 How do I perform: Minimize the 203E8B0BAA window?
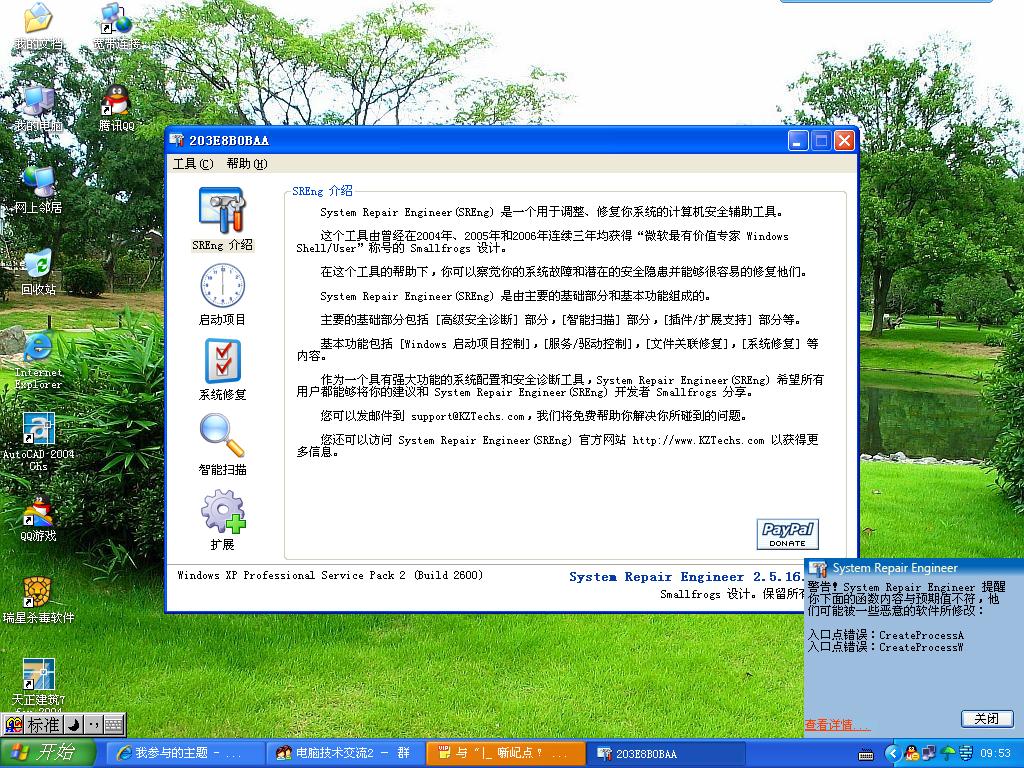tap(798, 140)
